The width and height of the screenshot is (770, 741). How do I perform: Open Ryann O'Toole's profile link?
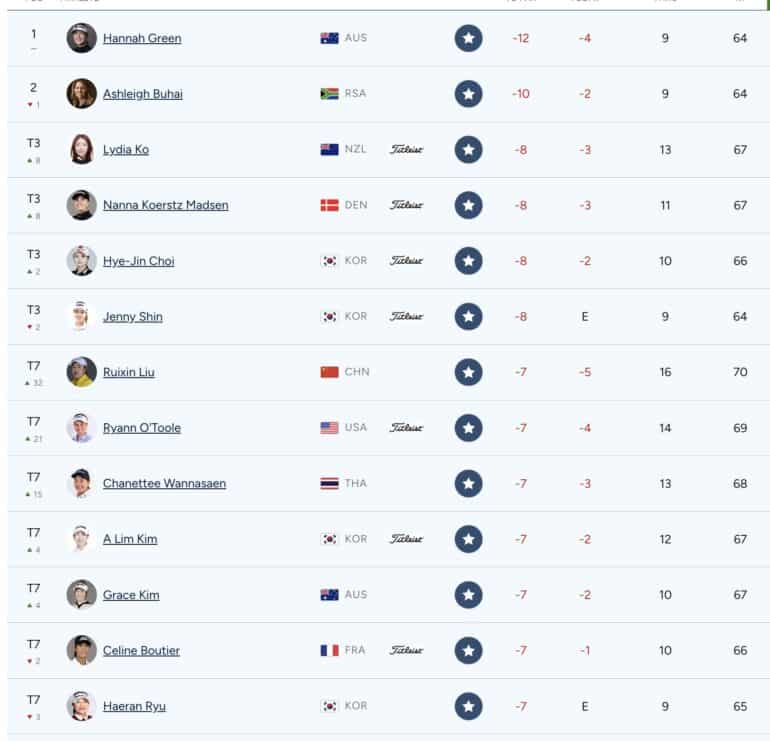pyautogui.click(x=142, y=428)
